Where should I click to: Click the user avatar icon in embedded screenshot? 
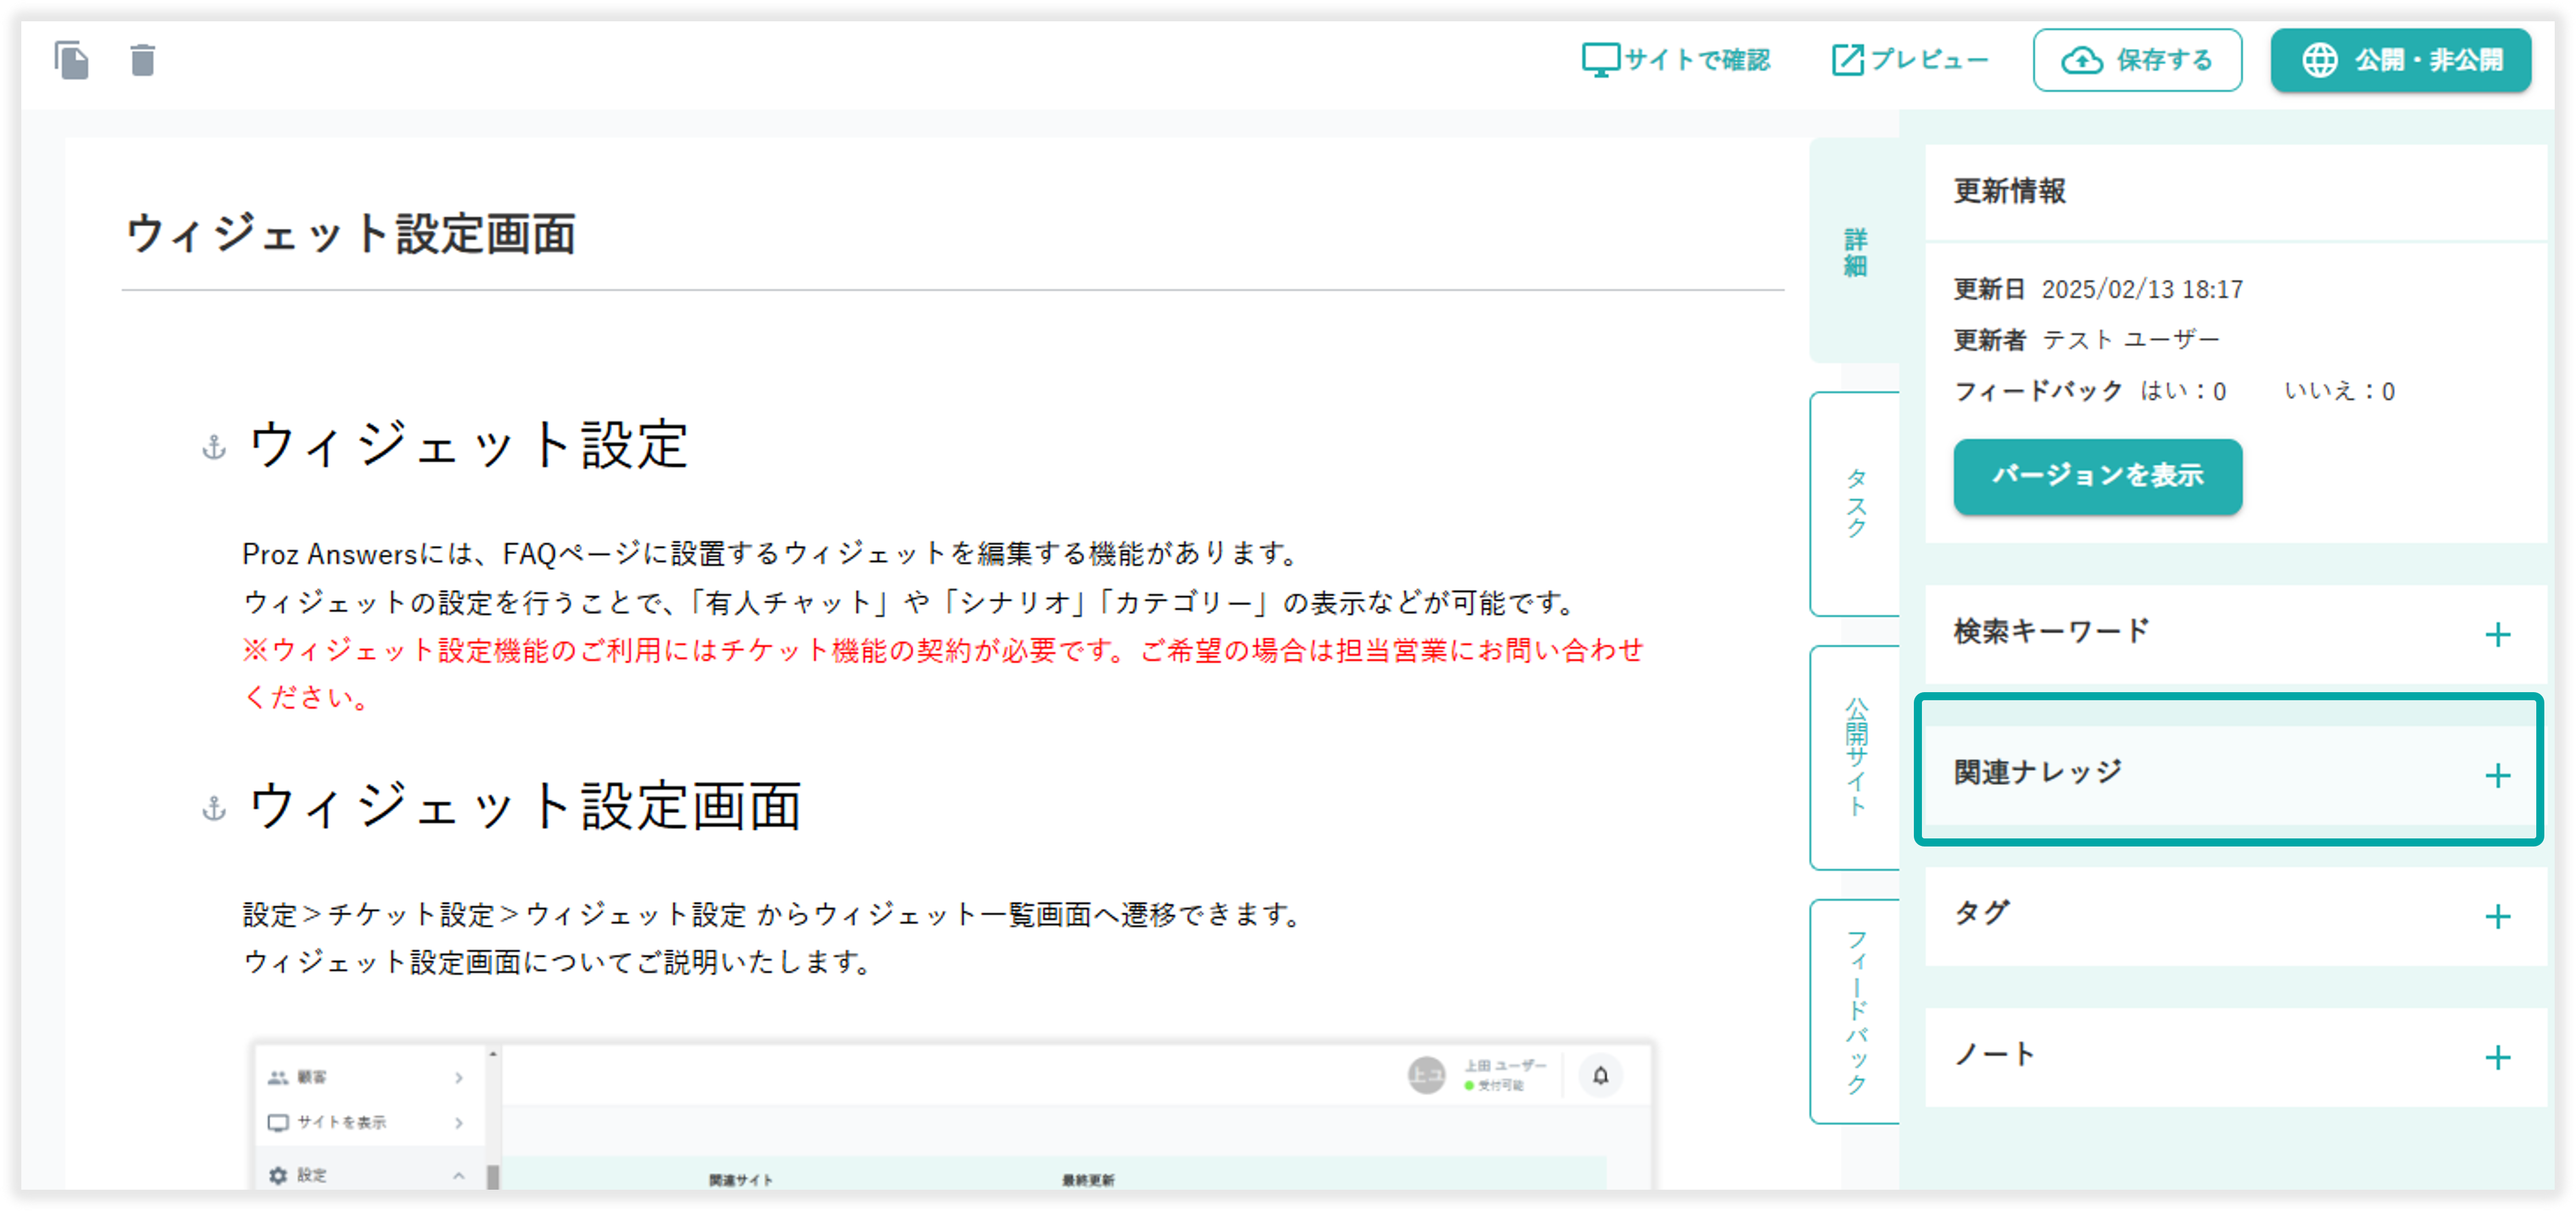click(1426, 1076)
